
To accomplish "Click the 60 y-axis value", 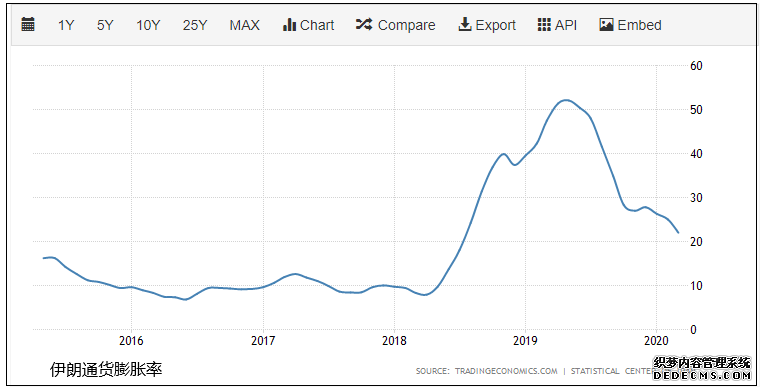I will click(696, 66).
